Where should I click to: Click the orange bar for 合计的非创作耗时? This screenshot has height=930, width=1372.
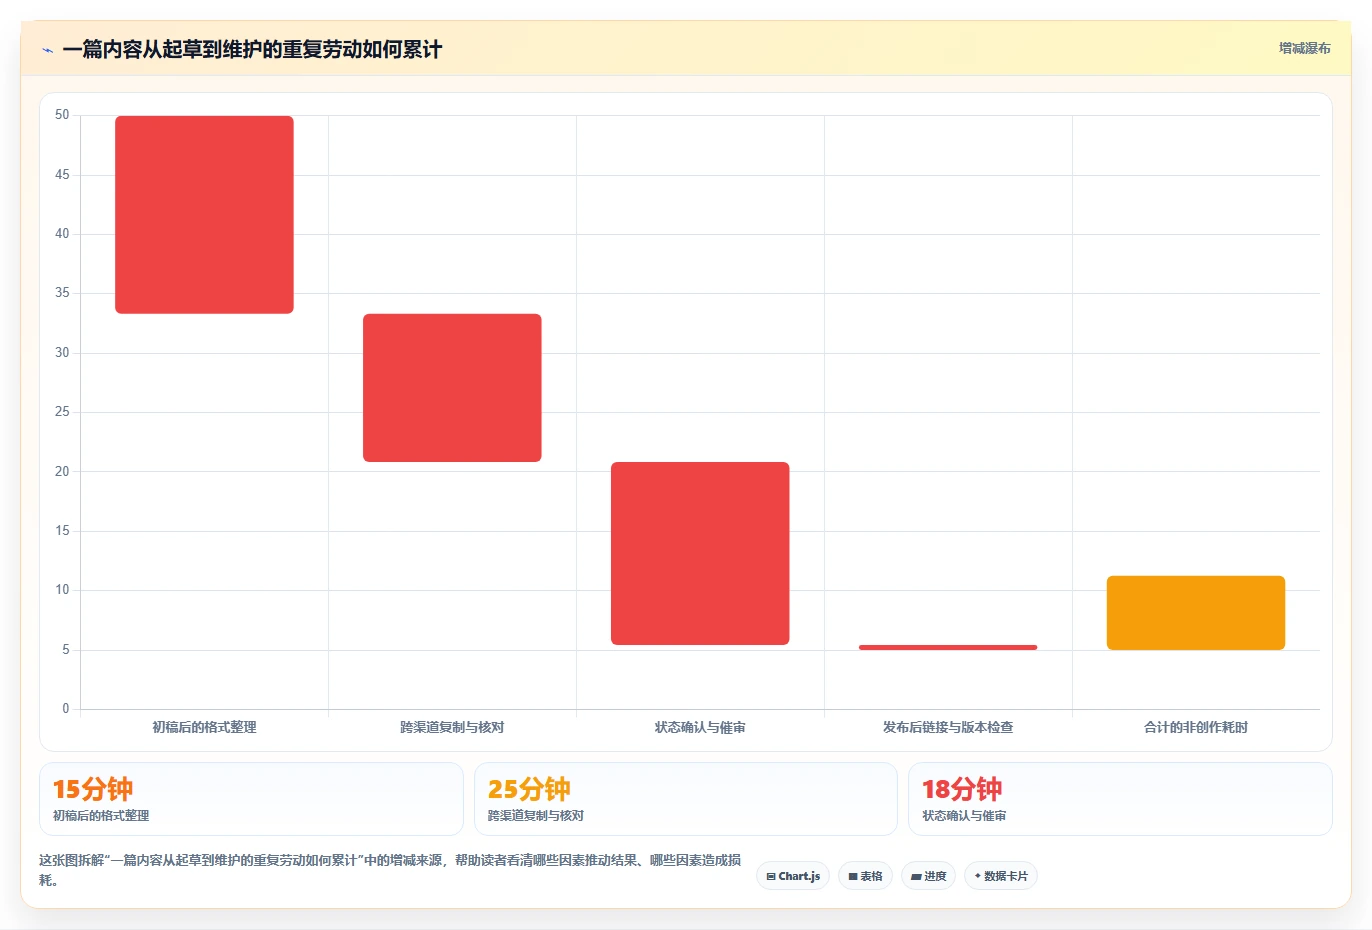point(1196,613)
